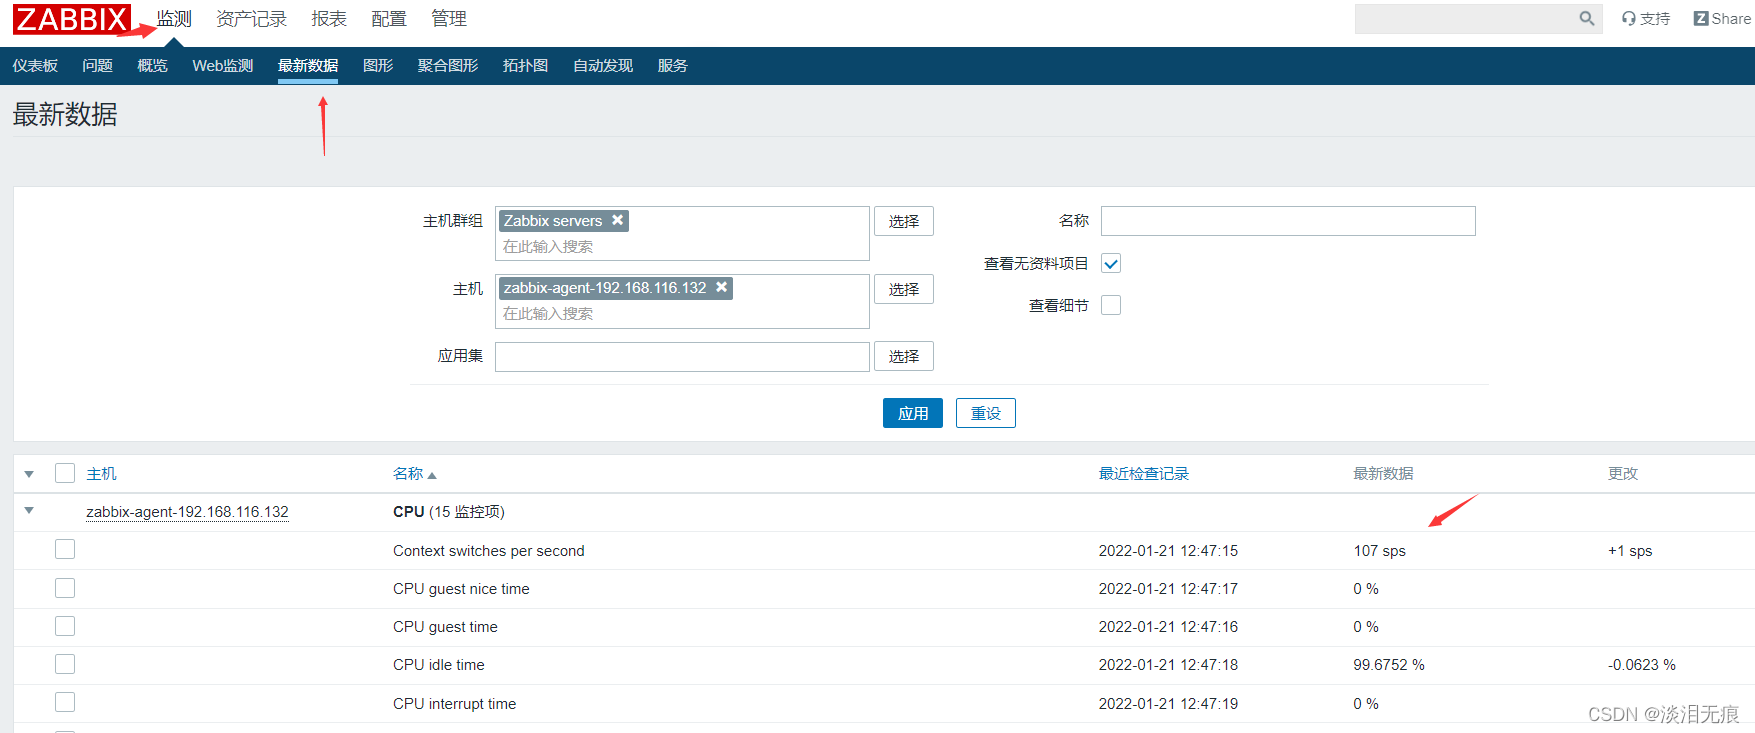Open the 图形 graphs tab

click(378, 65)
